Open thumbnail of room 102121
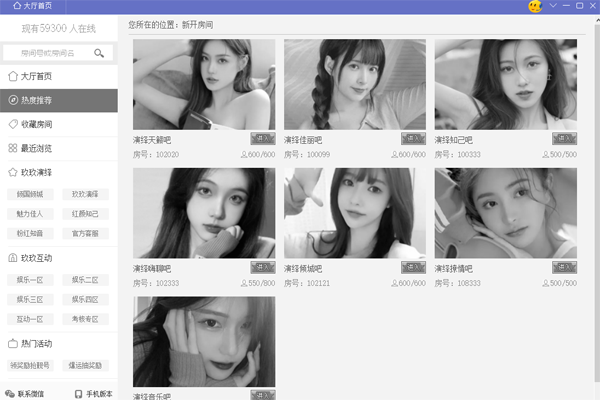 355,213
